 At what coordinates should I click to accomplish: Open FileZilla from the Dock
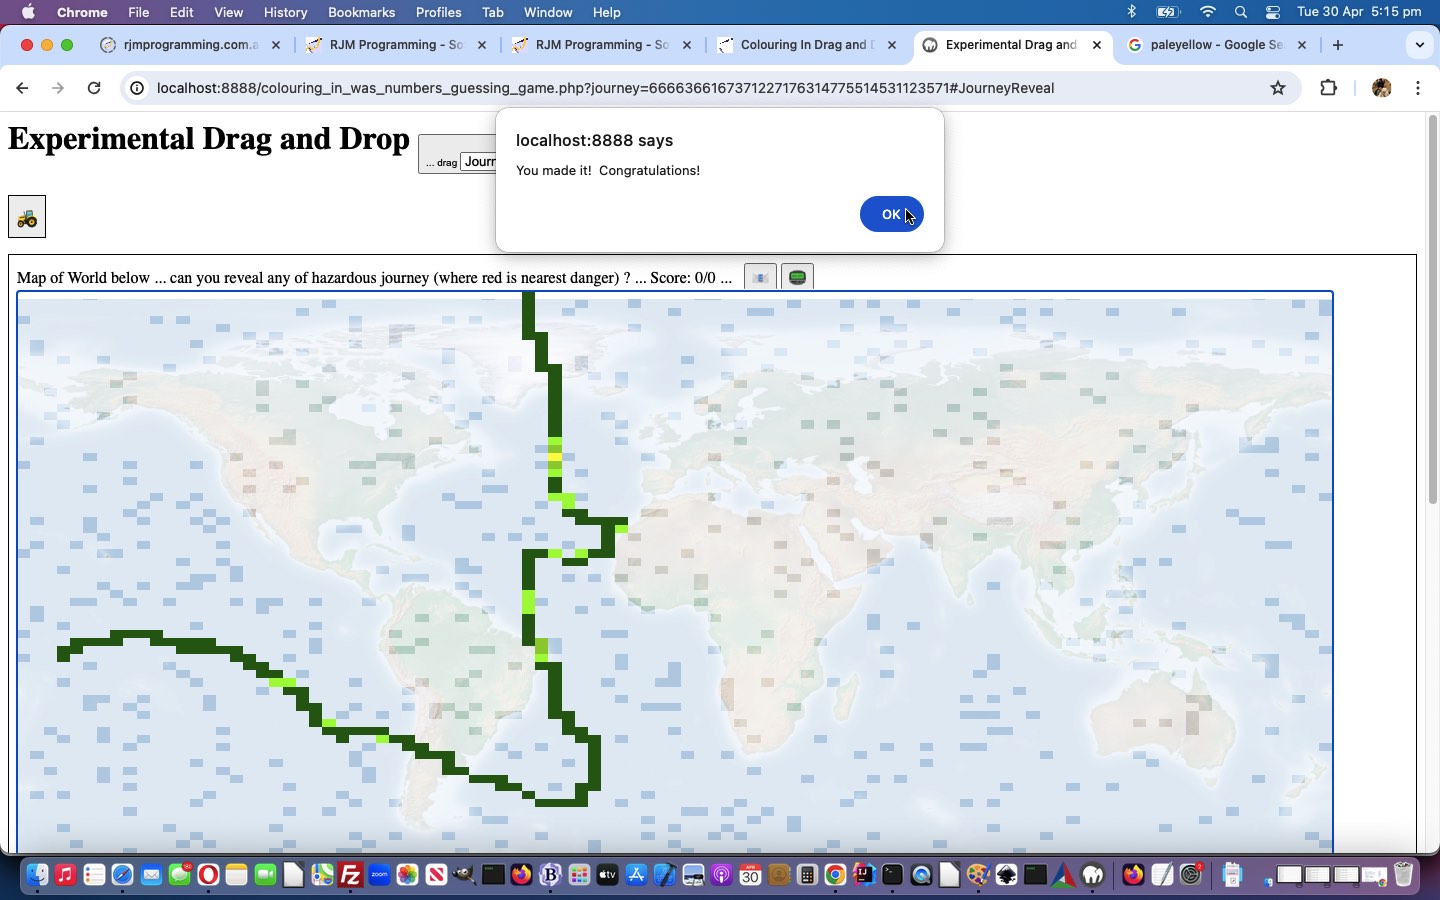[350, 876]
